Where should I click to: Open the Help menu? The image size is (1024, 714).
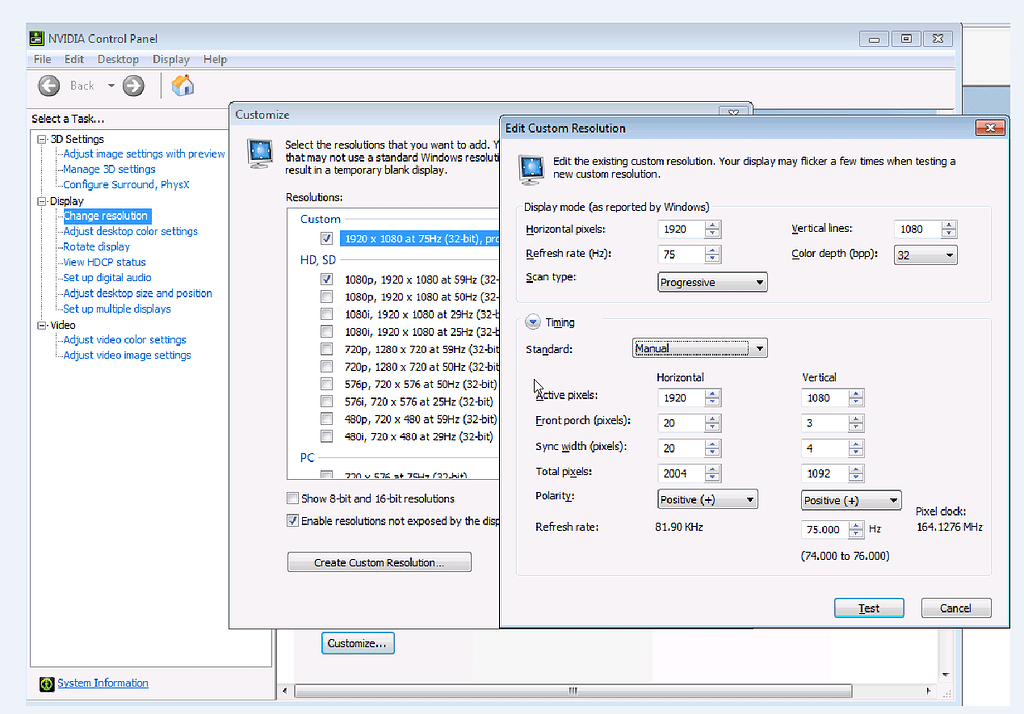[215, 60]
